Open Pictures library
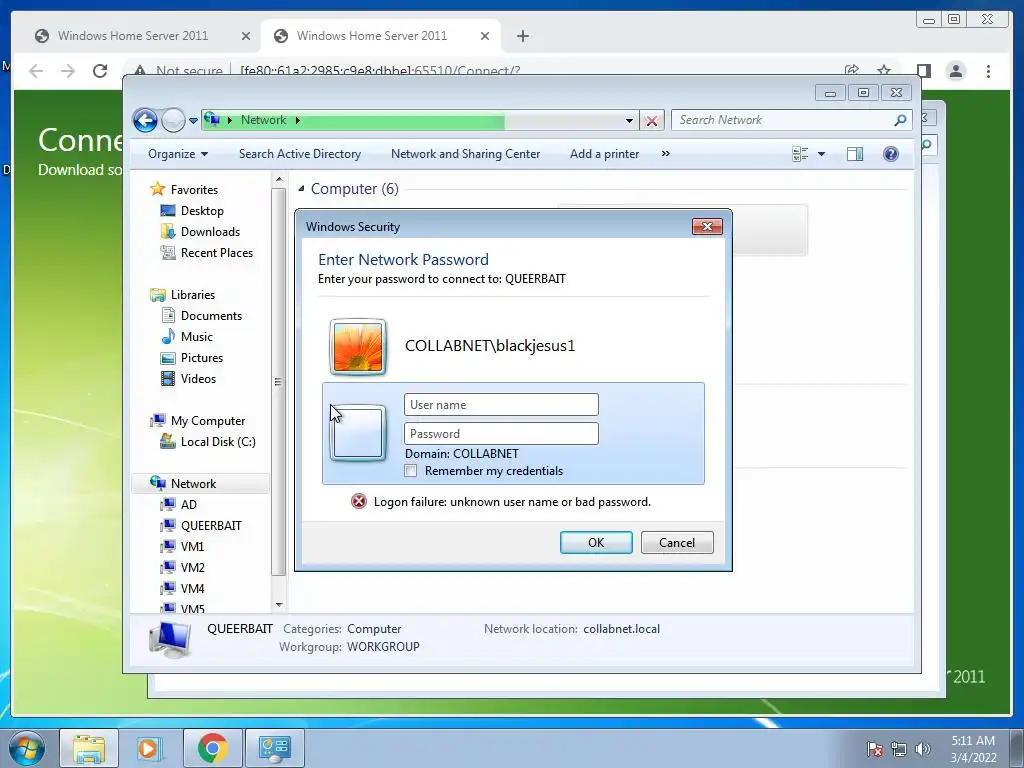The image size is (1024, 768). pyautogui.click(x=201, y=358)
